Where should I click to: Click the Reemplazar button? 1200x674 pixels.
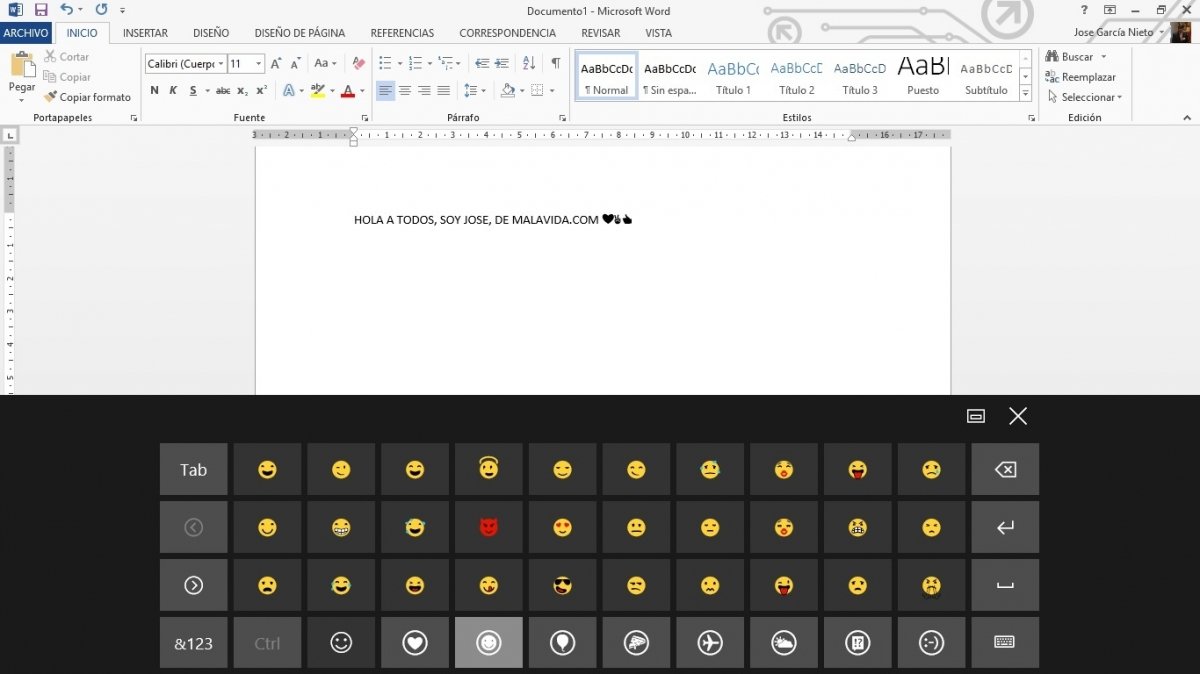tap(1081, 77)
